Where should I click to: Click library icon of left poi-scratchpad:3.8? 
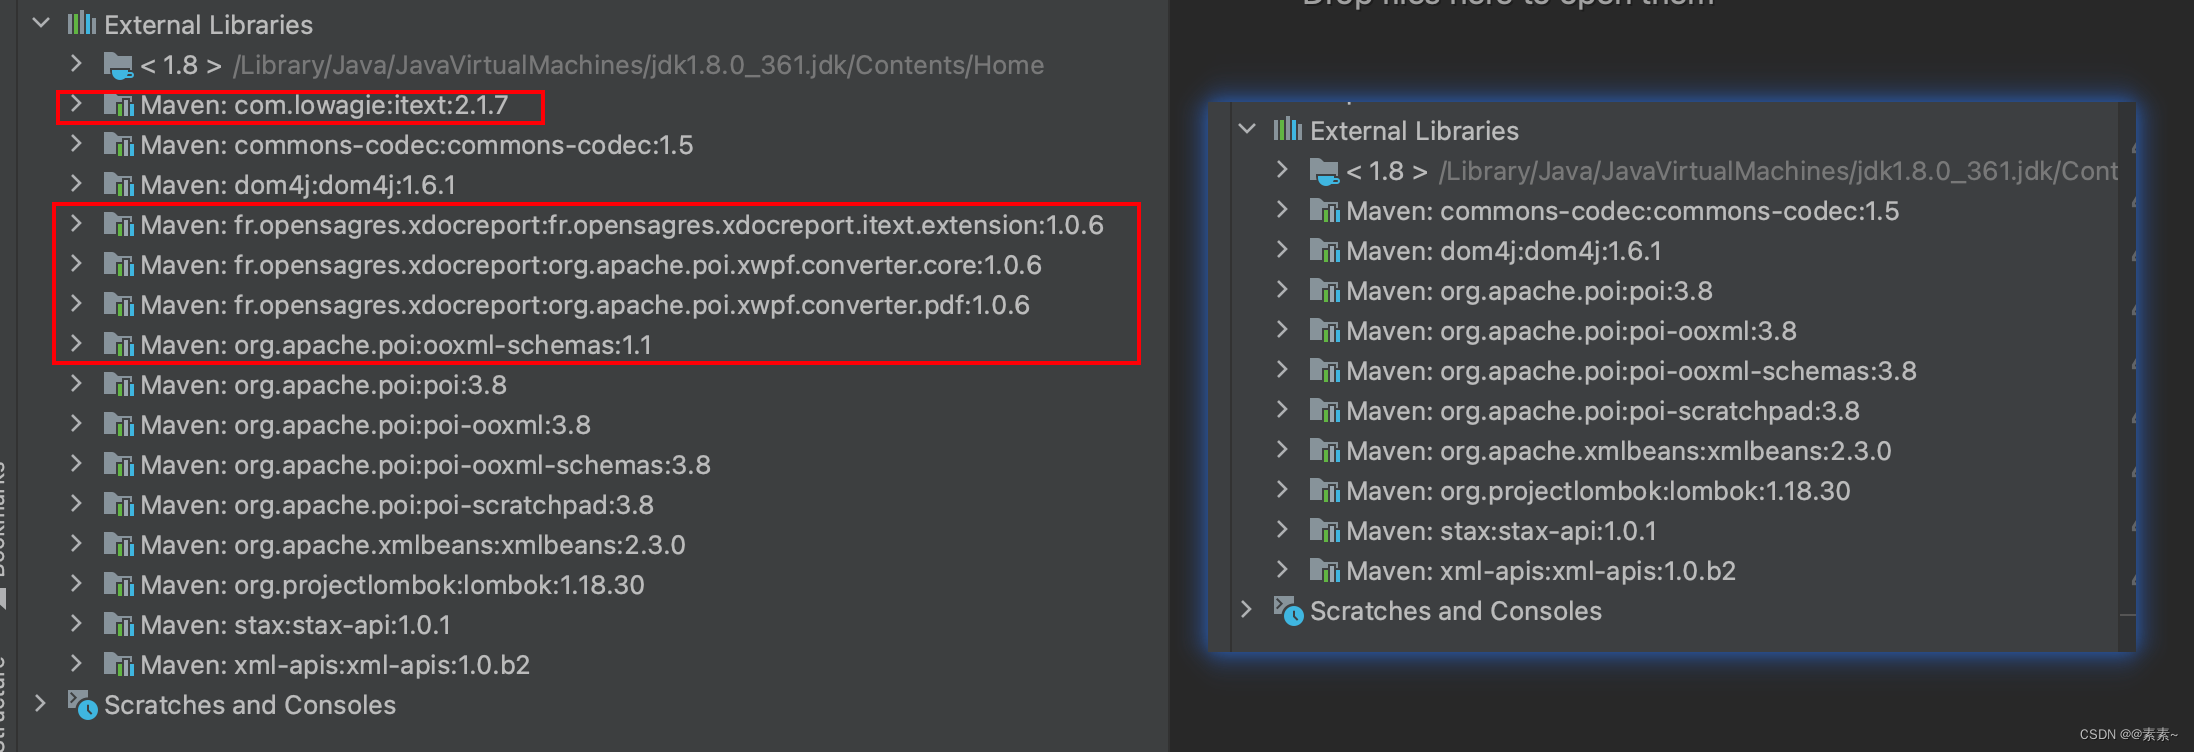coord(118,504)
